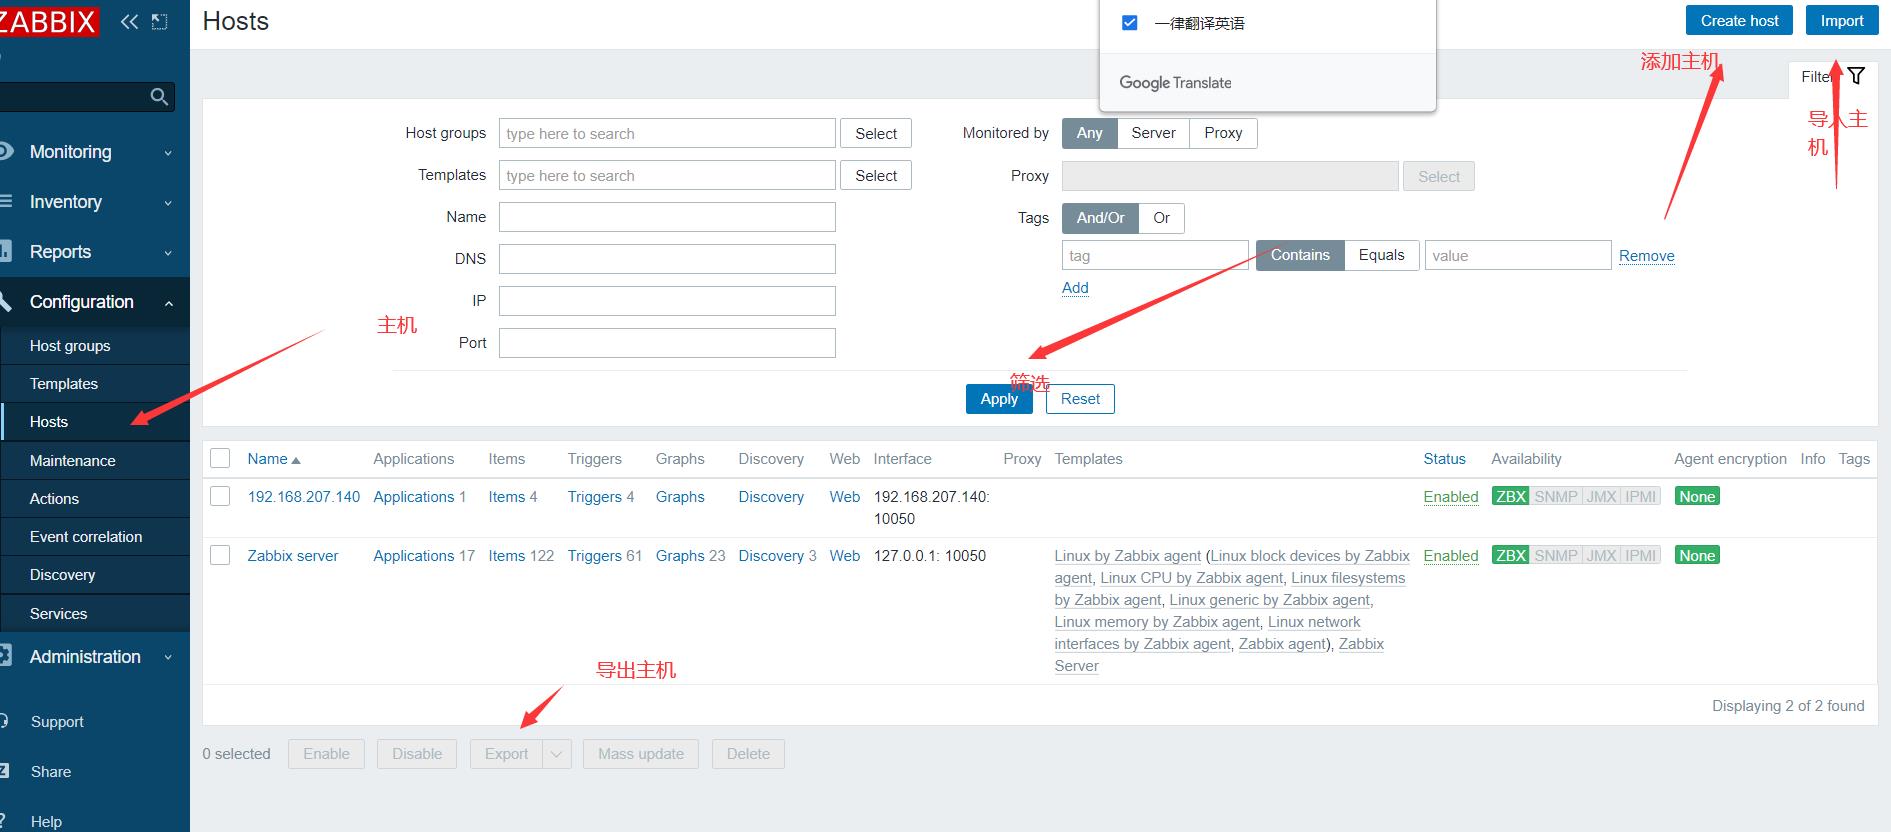Select Equals tag operator
This screenshot has height=832, width=1891.
coord(1381,255)
